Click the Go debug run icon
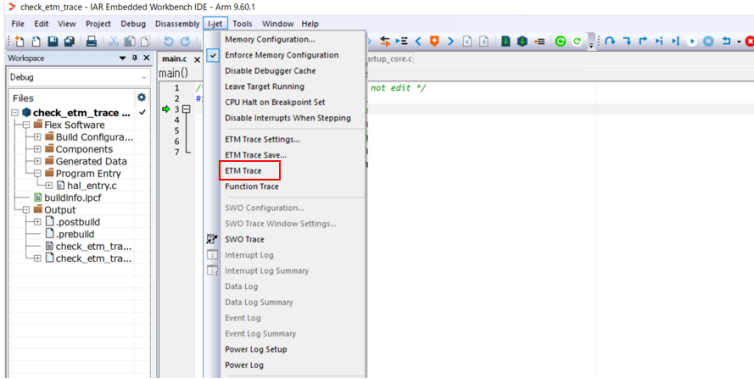Screen dimensions: 754x379 (691, 41)
